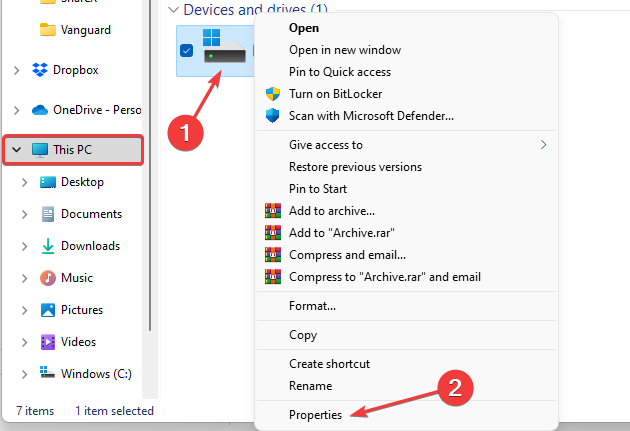630x431 pixels.
Task: Uncheck the selected drive checkbox
Action: click(x=187, y=50)
